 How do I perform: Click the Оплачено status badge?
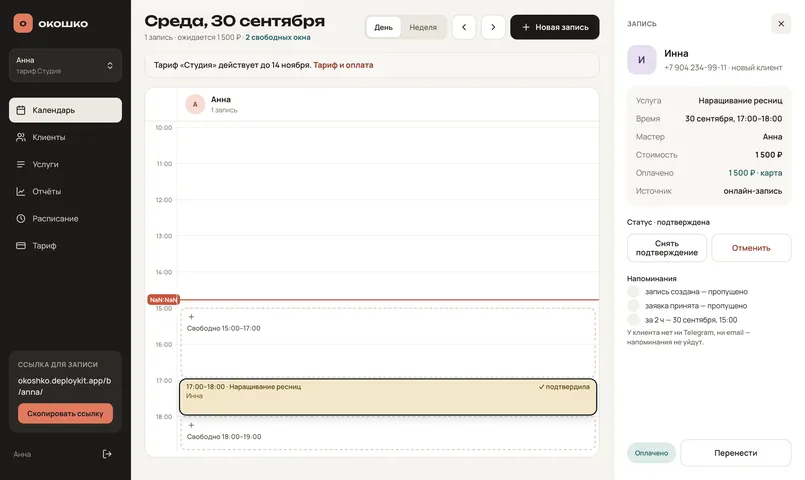tap(651, 453)
